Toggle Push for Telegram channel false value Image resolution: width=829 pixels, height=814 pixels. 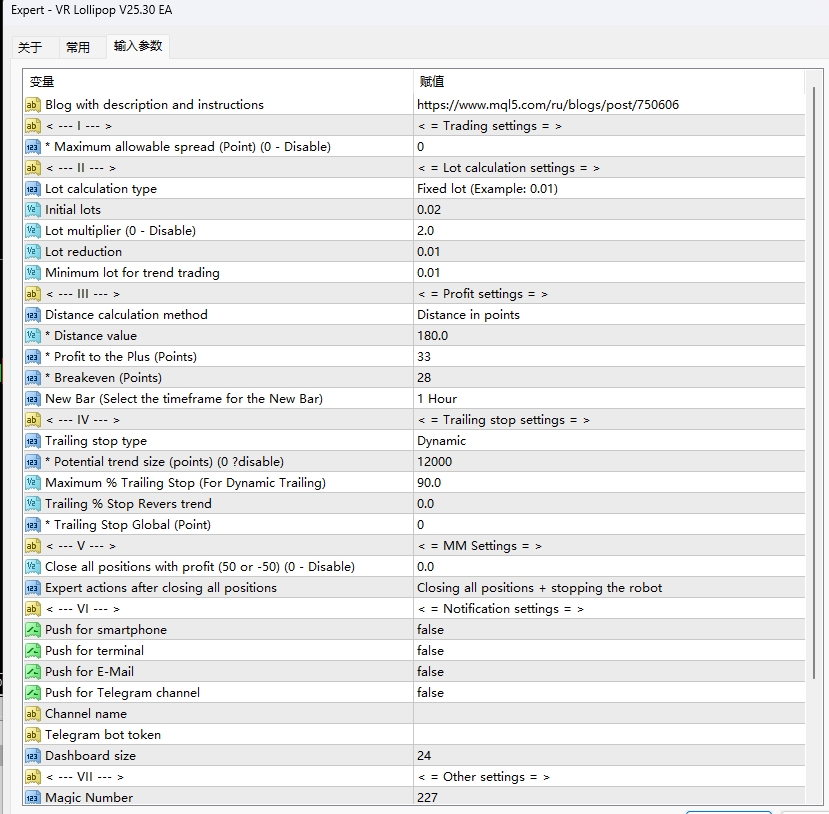click(x=609, y=693)
